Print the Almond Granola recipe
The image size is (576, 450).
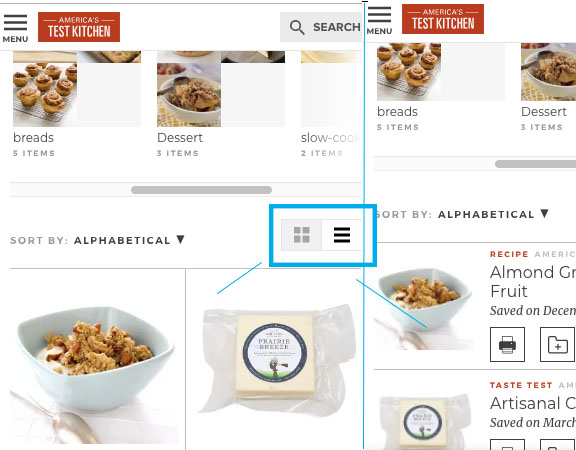(507, 345)
